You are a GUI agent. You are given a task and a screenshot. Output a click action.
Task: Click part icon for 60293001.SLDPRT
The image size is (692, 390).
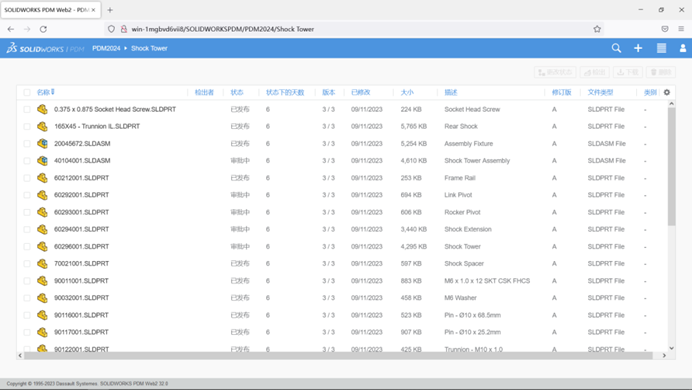pyautogui.click(x=42, y=212)
